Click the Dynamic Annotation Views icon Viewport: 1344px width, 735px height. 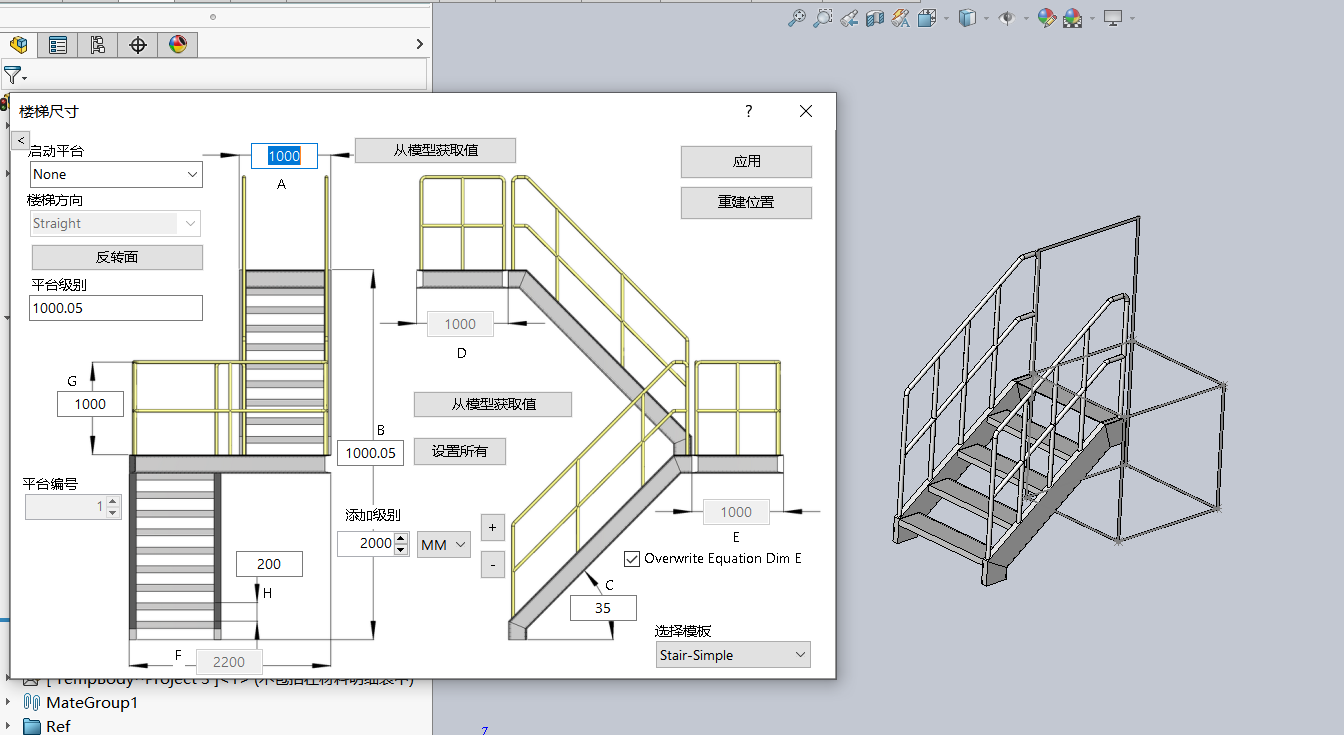(901, 18)
